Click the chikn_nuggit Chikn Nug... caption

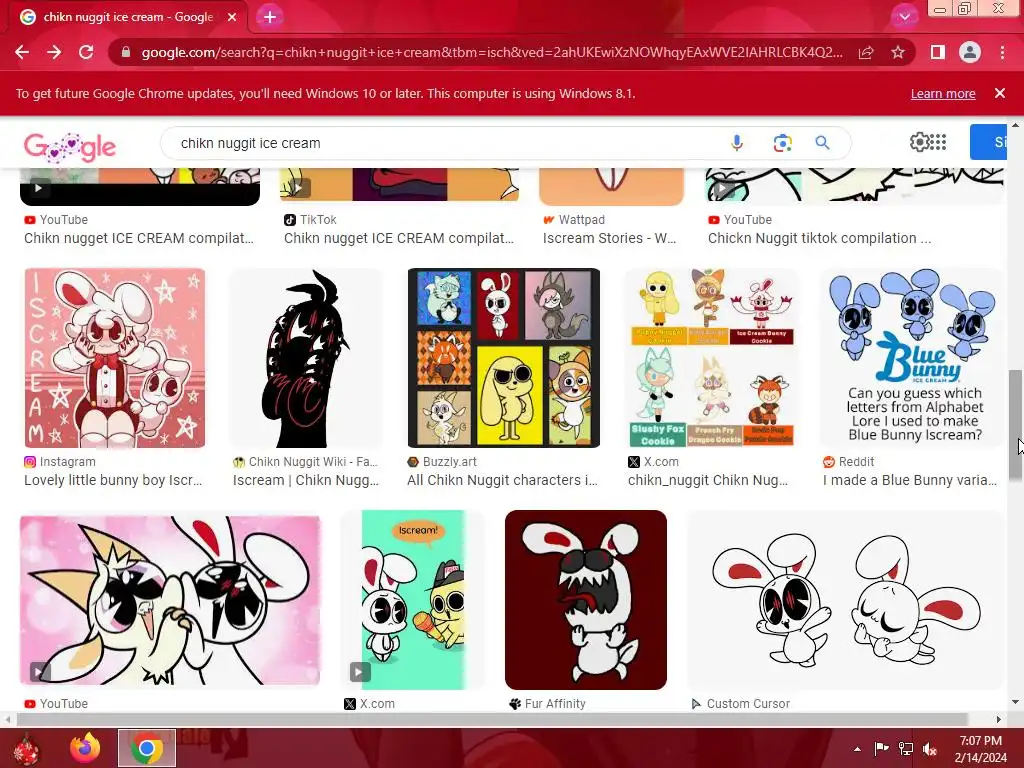coord(708,480)
